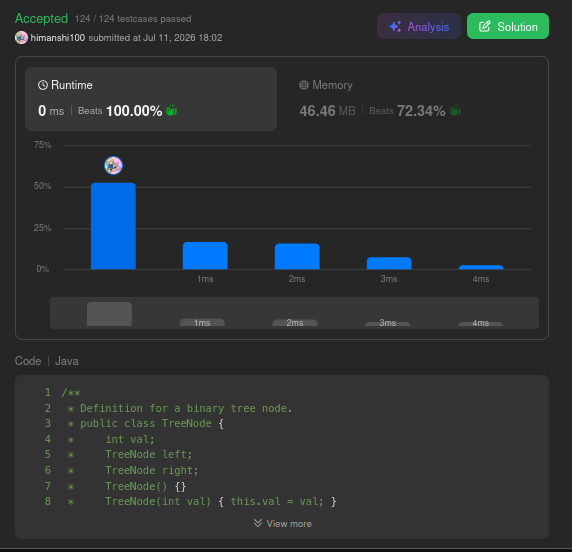Click the 1ms bar in runtime chart
The image size is (572, 552).
pyautogui.click(x=205, y=256)
